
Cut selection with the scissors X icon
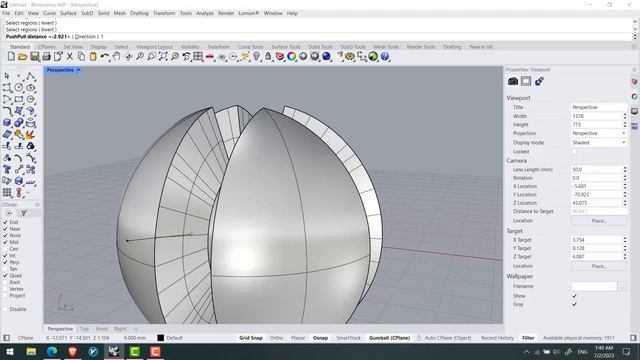[70, 56]
